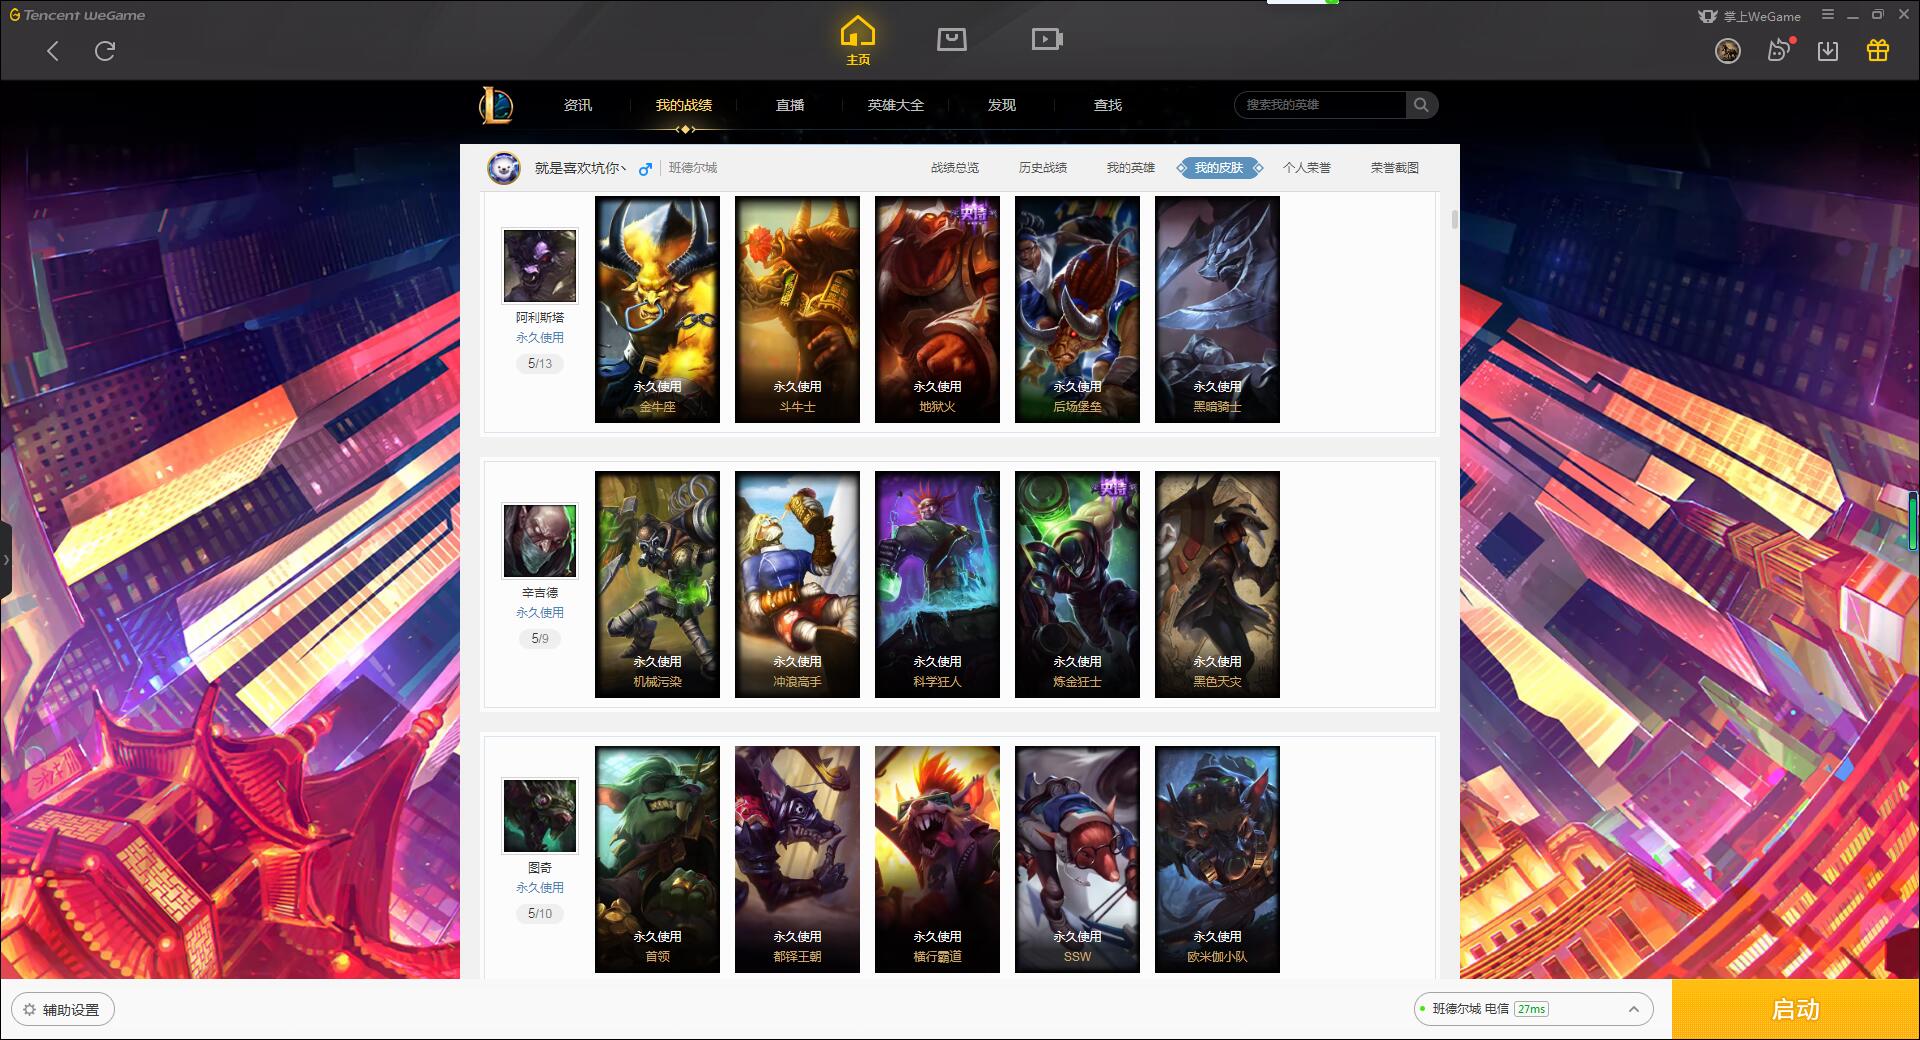
Task: Click the 5/10 skin count badge
Action: pyautogui.click(x=540, y=914)
